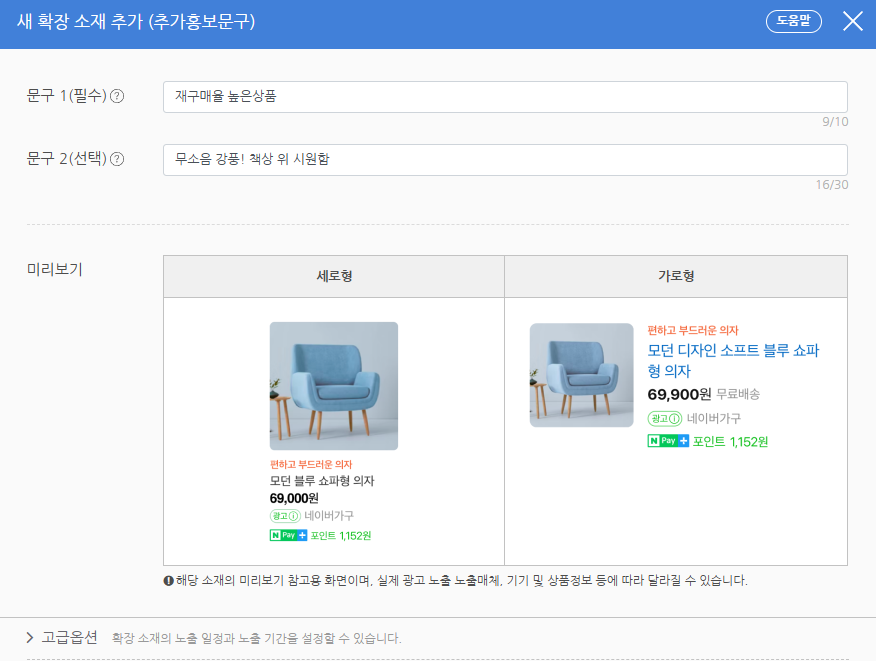Click the N Pay icon in 가로형 preview
The width and height of the screenshot is (876, 661).
coord(661,440)
